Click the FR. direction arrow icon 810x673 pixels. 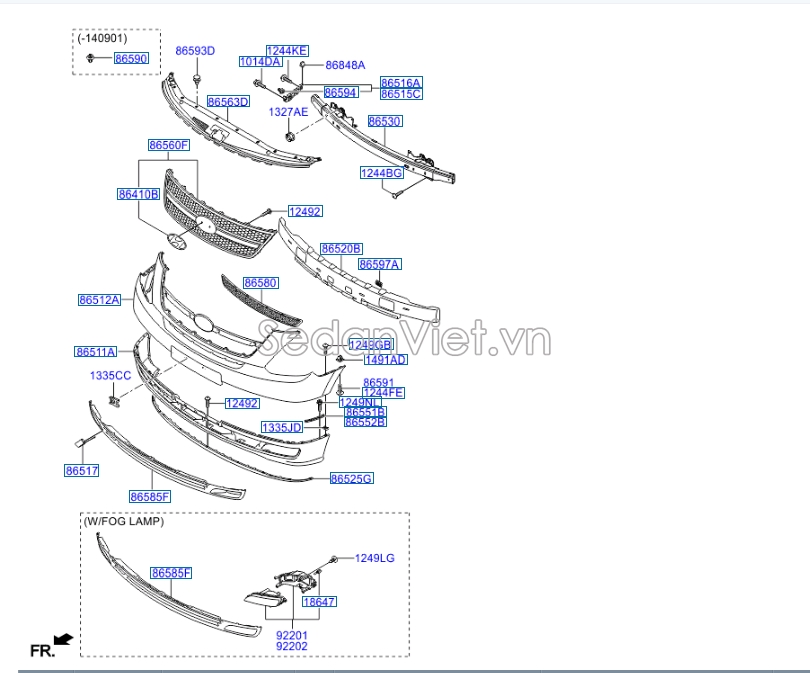click(63, 639)
